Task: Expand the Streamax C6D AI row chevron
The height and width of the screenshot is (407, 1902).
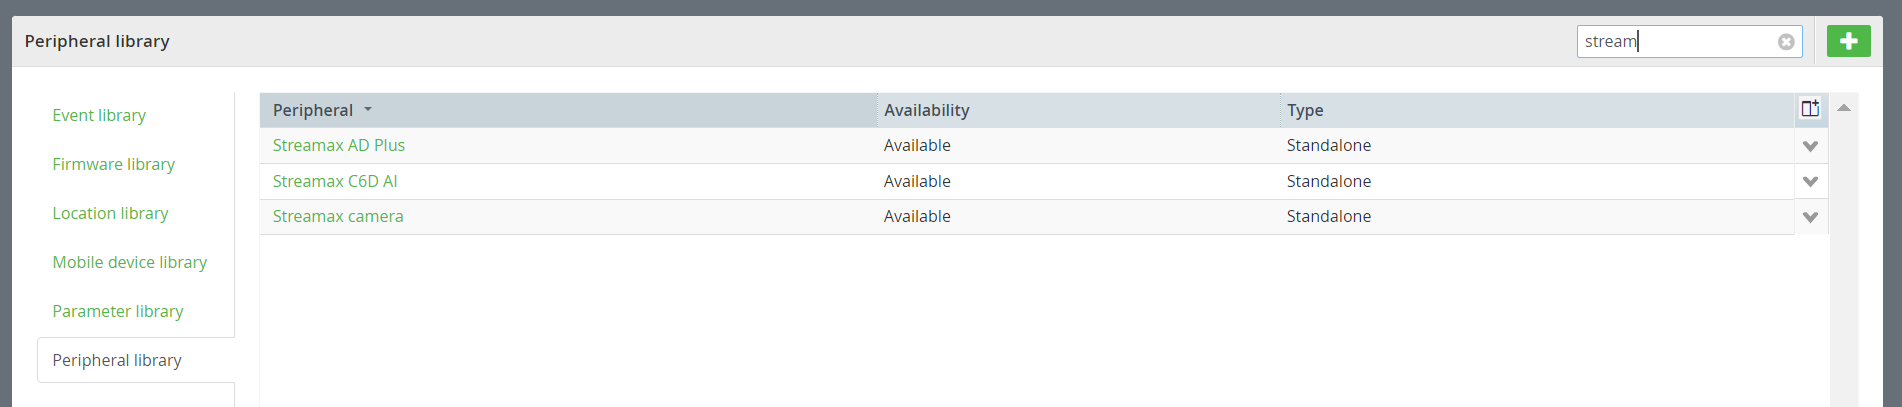Action: [x=1810, y=182]
